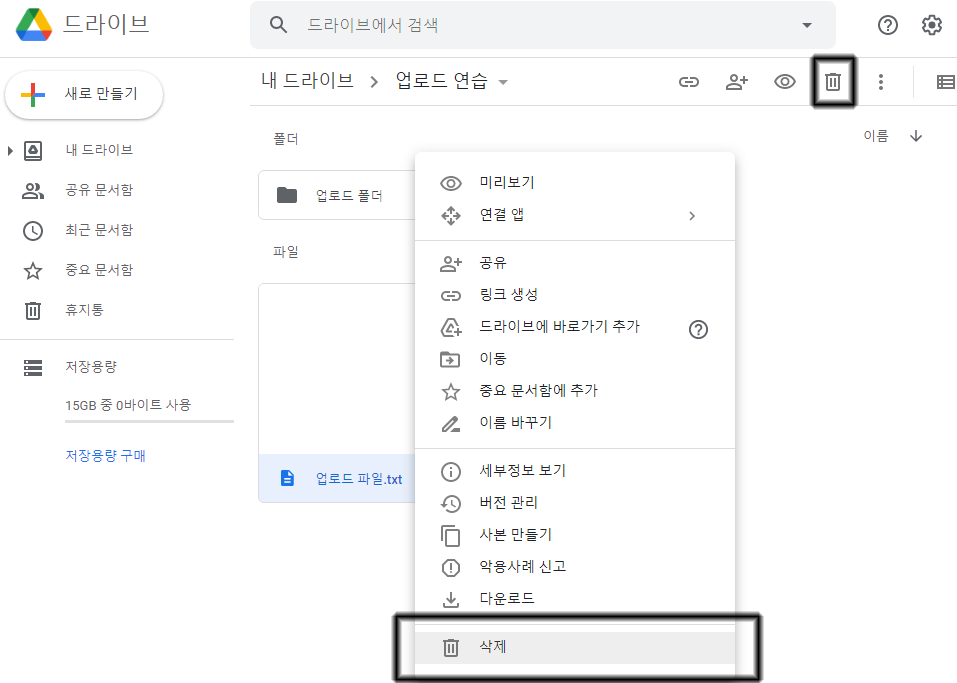Reverse sort direction arrow
This screenshot has width=957, height=683.
point(915,136)
